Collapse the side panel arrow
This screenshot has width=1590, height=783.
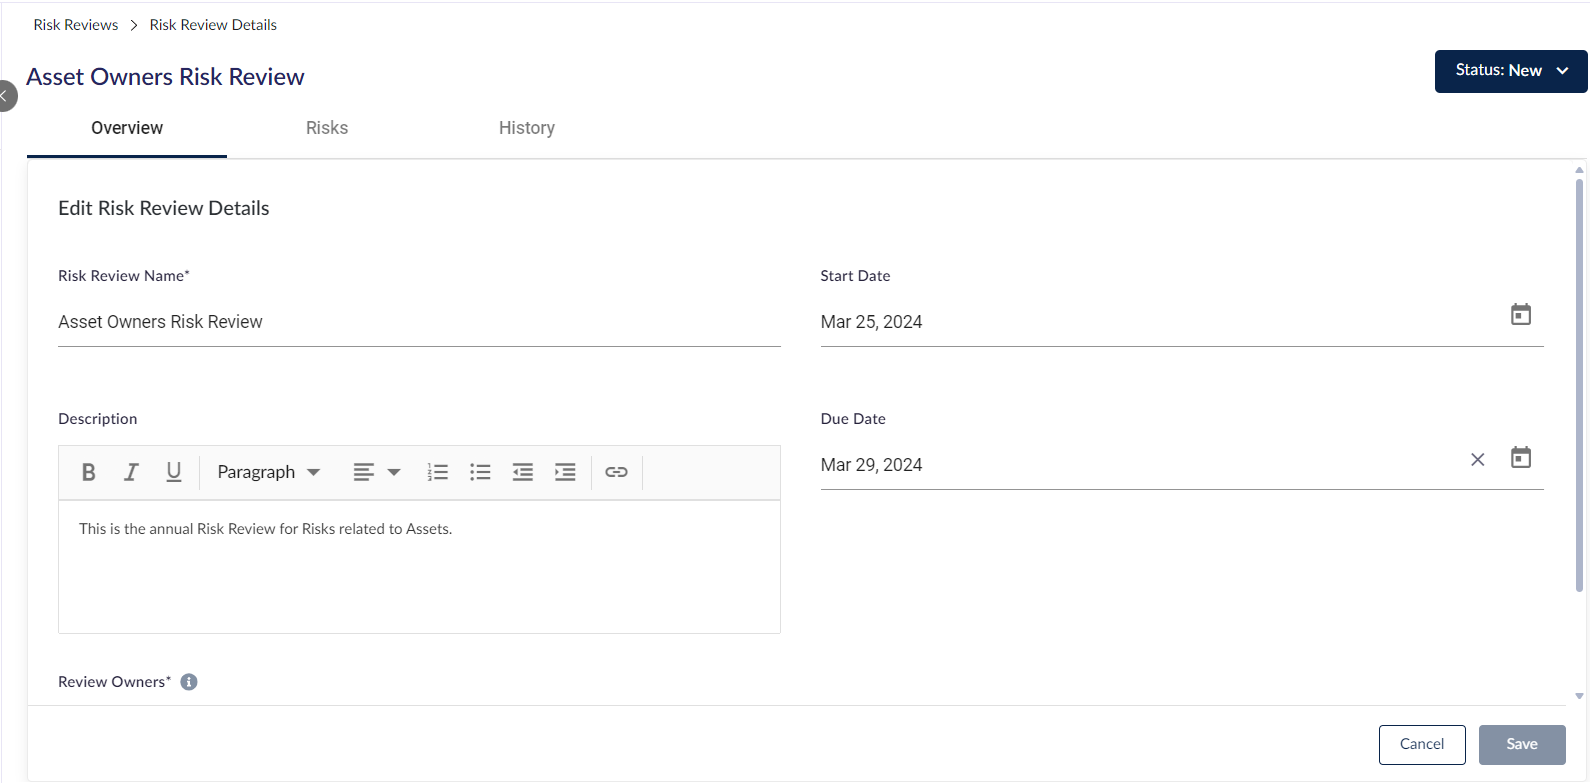point(6,96)
